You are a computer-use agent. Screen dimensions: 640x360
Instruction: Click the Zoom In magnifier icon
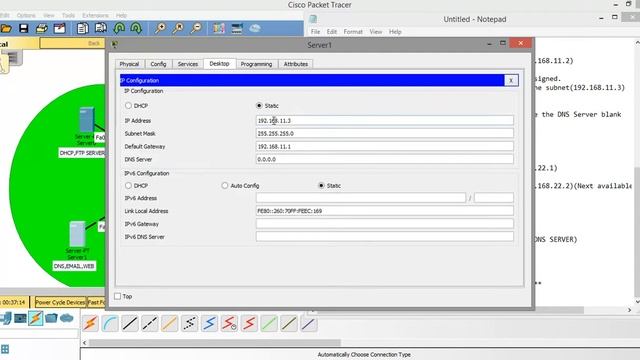(x=160, y=28)
